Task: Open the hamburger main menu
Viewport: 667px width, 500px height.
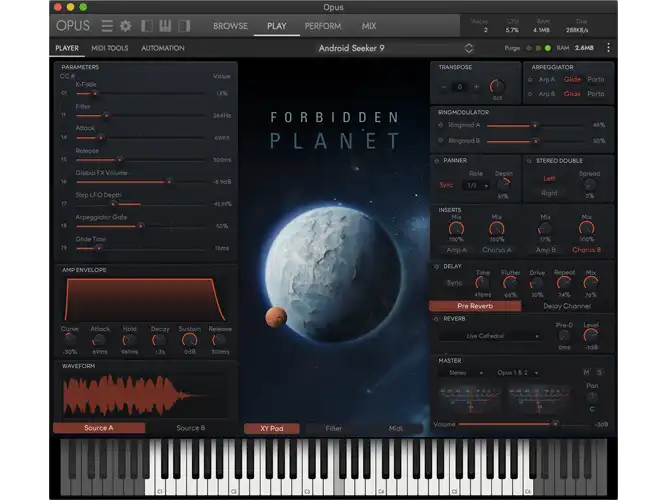Action: pyautogui.click(x=107, y=26)
